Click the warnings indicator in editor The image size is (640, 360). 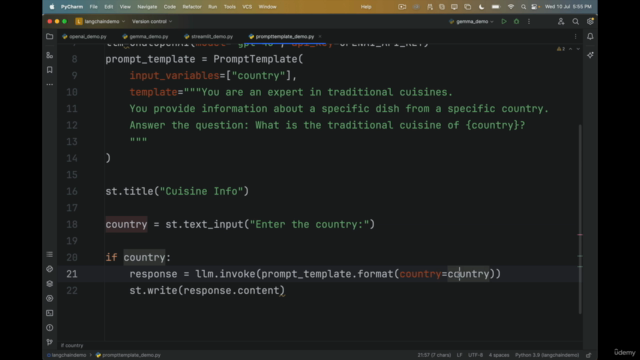click(x=561, y=49)
